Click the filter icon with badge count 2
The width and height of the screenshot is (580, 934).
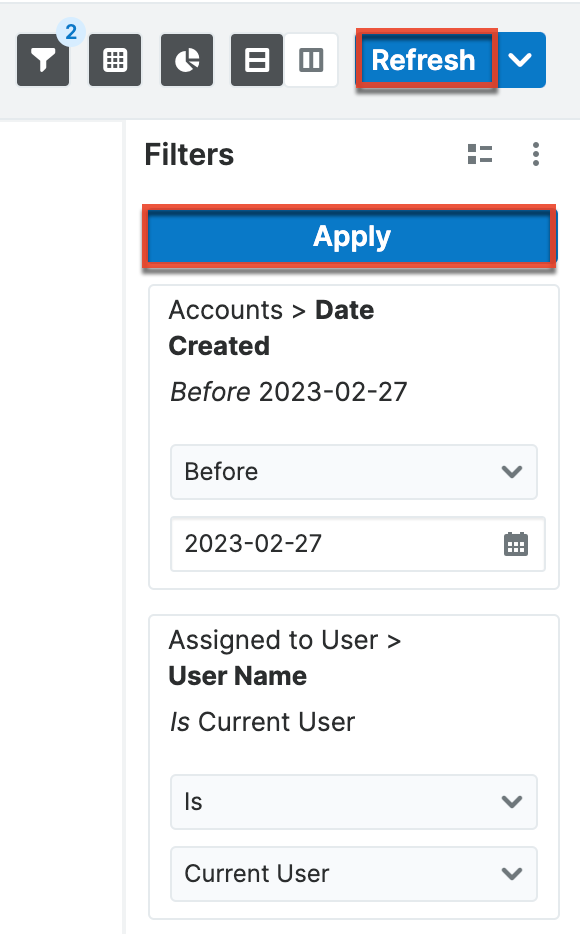[42, 60]
